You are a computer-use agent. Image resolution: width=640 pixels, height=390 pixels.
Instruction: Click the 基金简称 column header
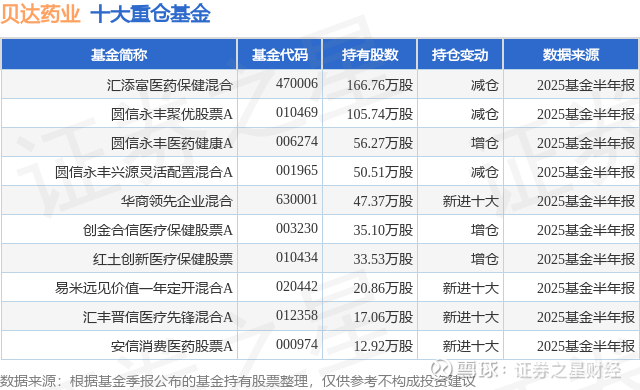(x=119, y=54)
